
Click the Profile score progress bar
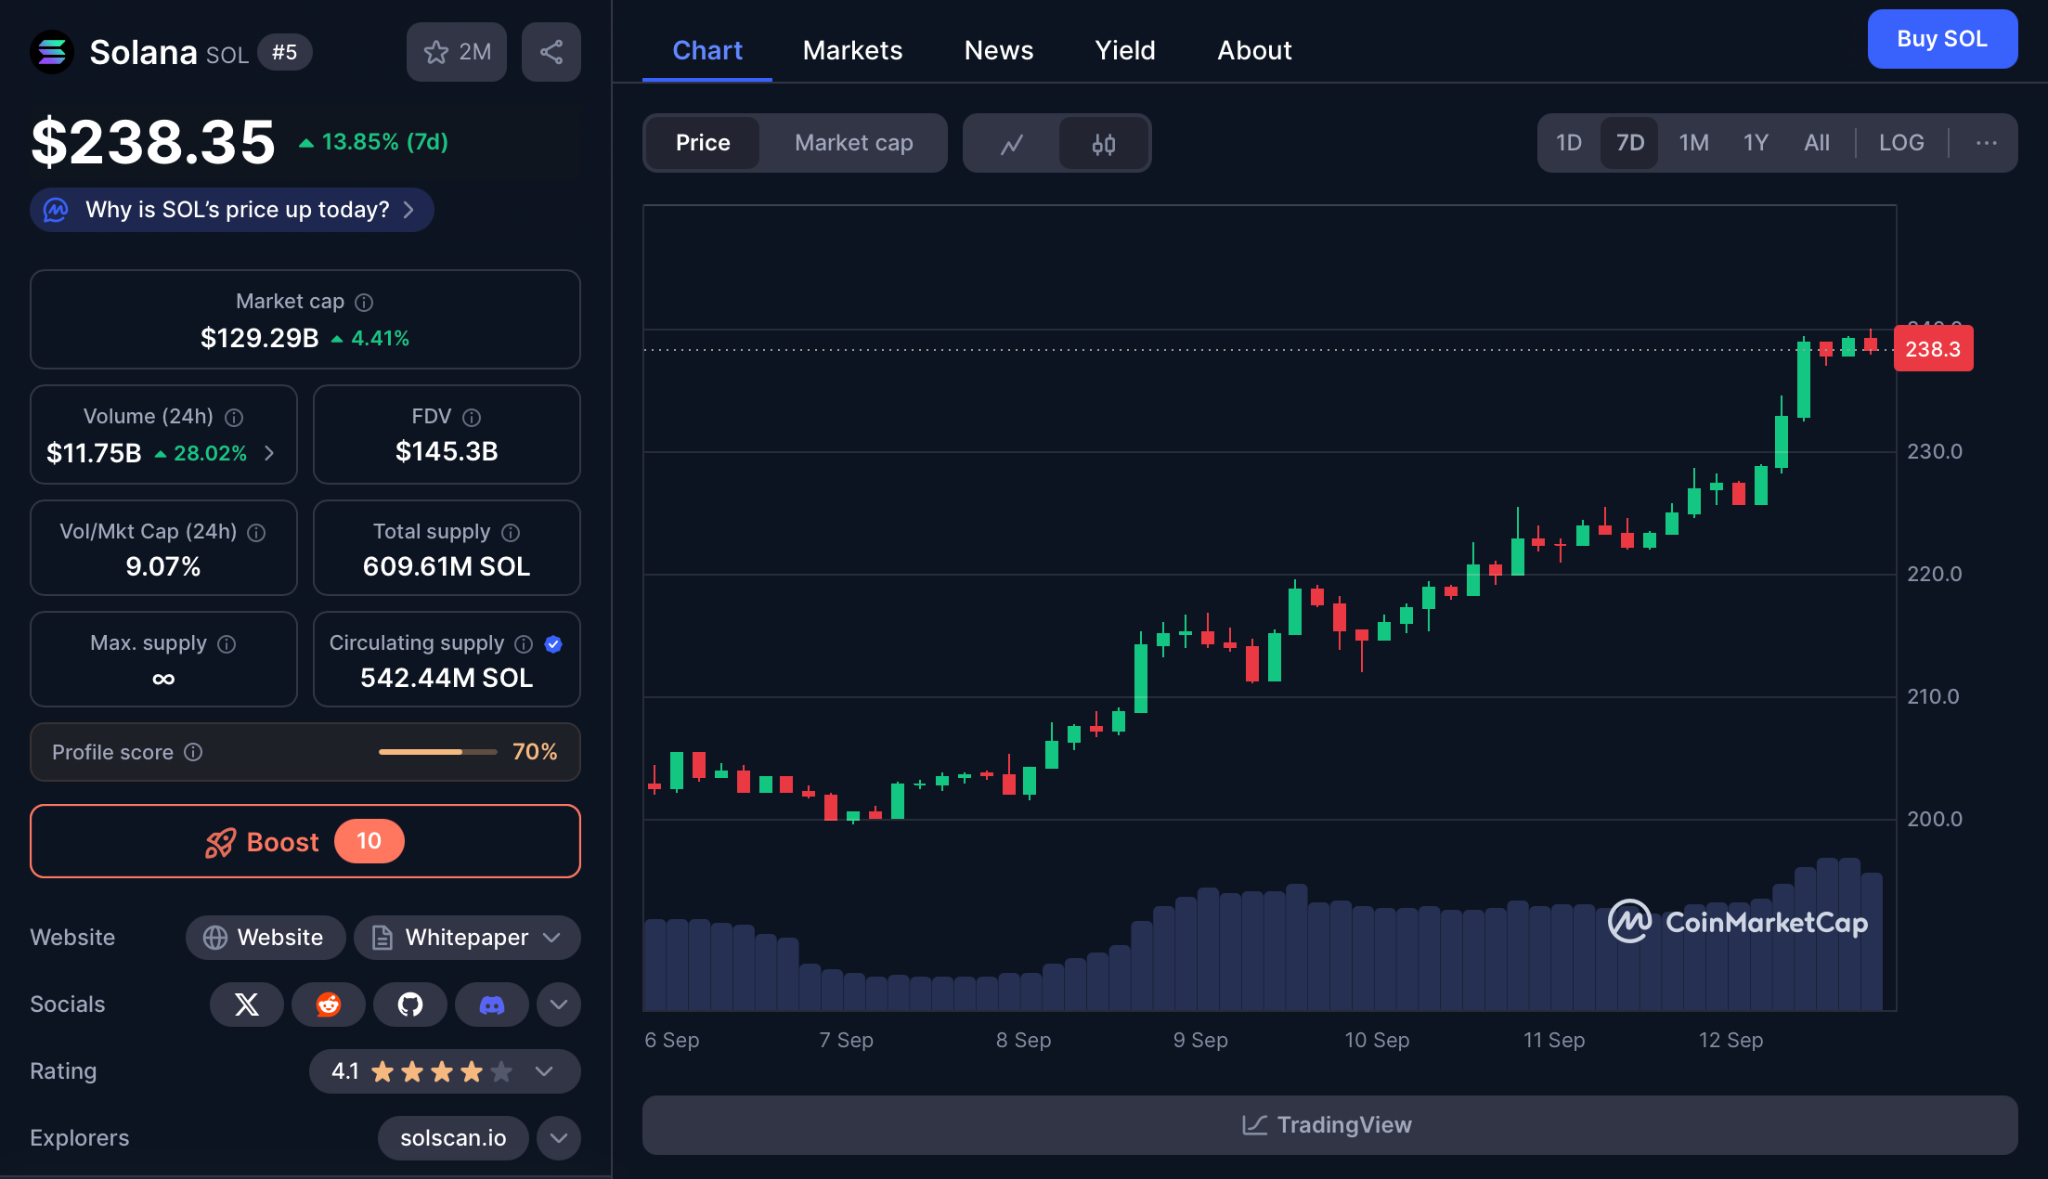click(437, 752)
